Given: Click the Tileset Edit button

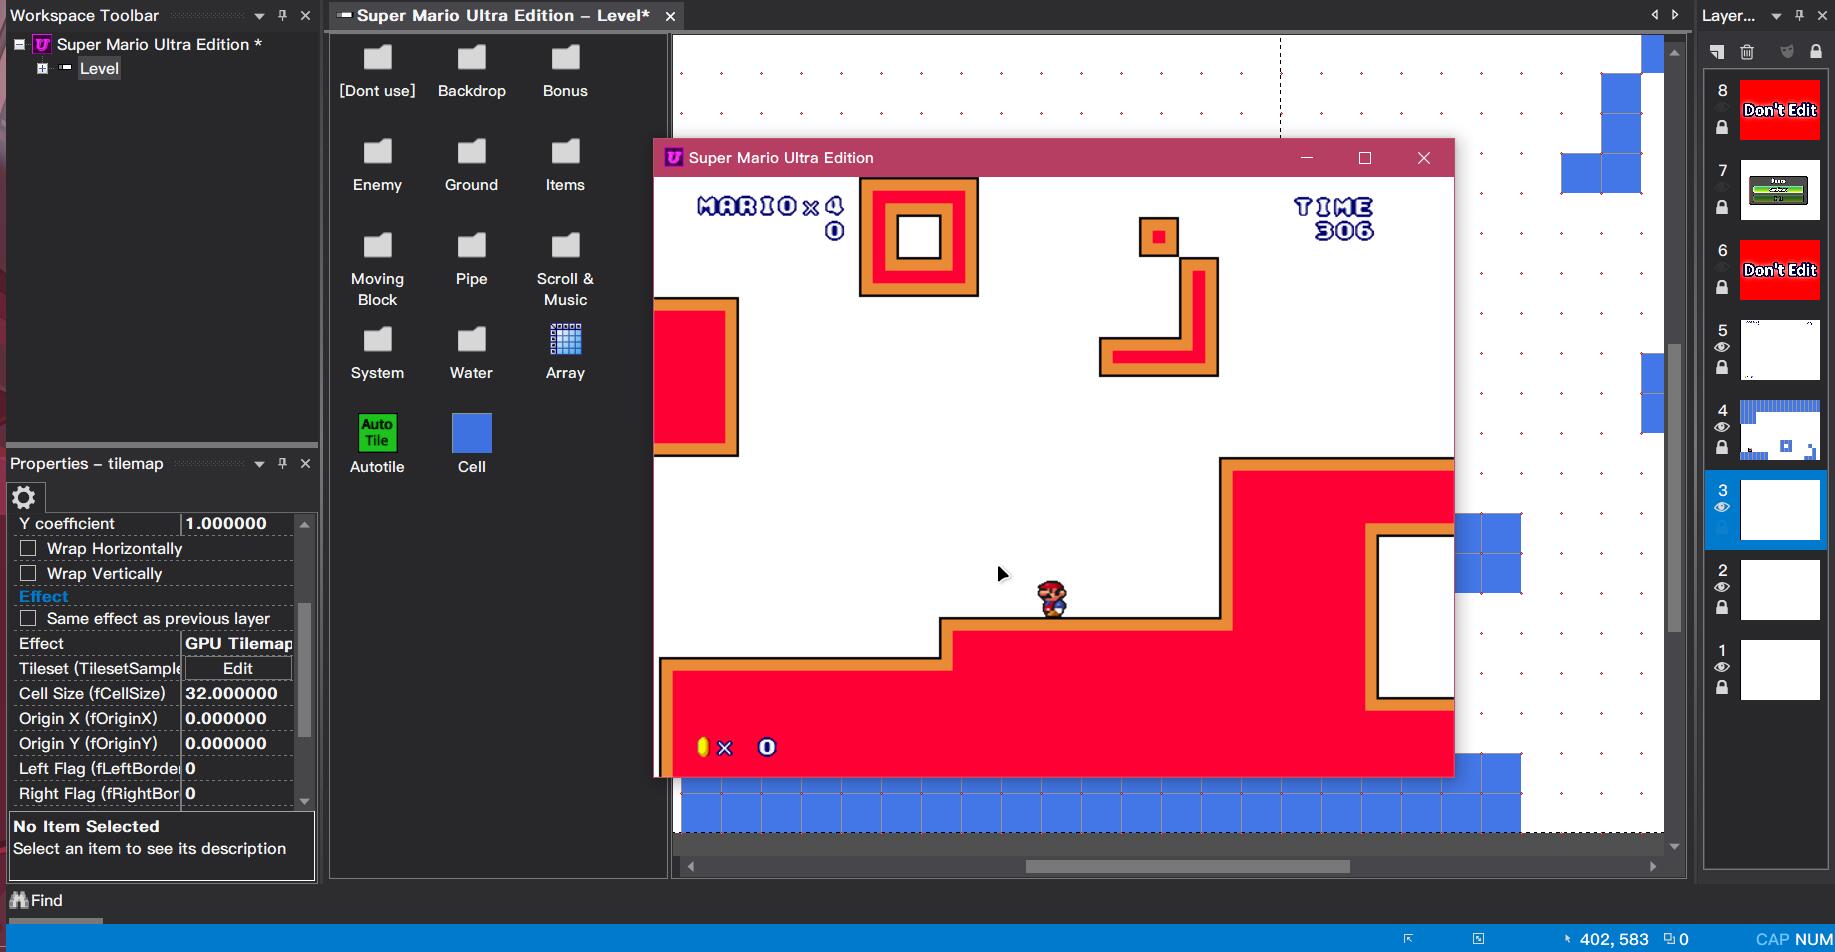Looking at the screenshot, I should coord(237,668).
